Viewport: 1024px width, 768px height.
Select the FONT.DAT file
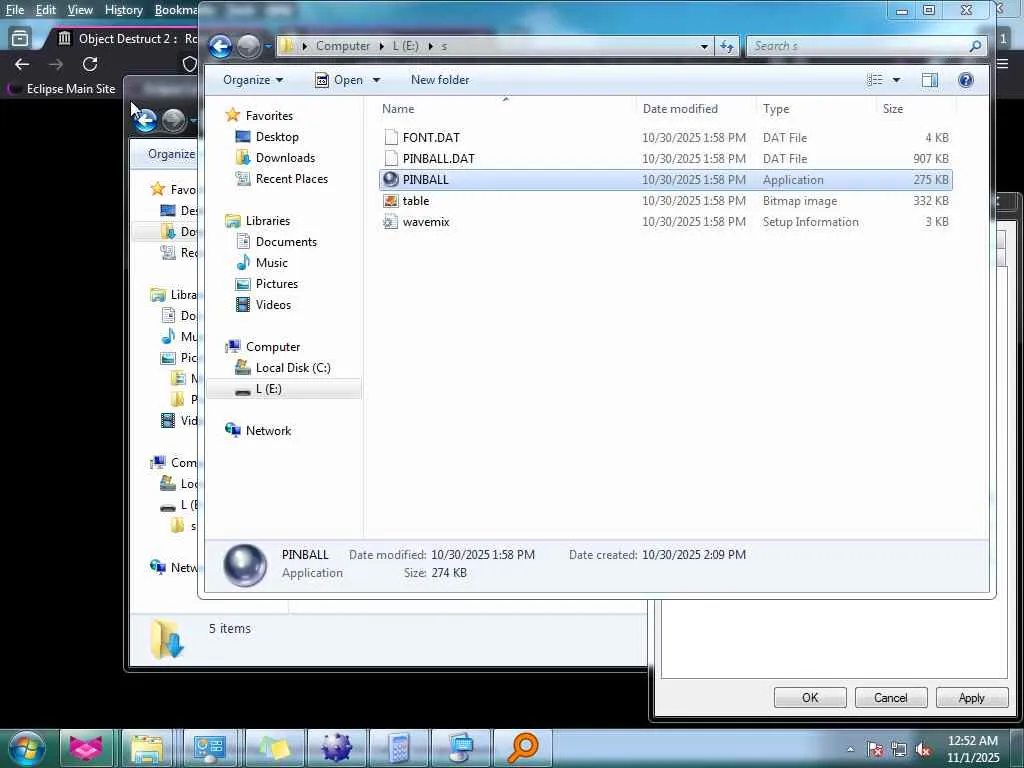pos(665,138)
